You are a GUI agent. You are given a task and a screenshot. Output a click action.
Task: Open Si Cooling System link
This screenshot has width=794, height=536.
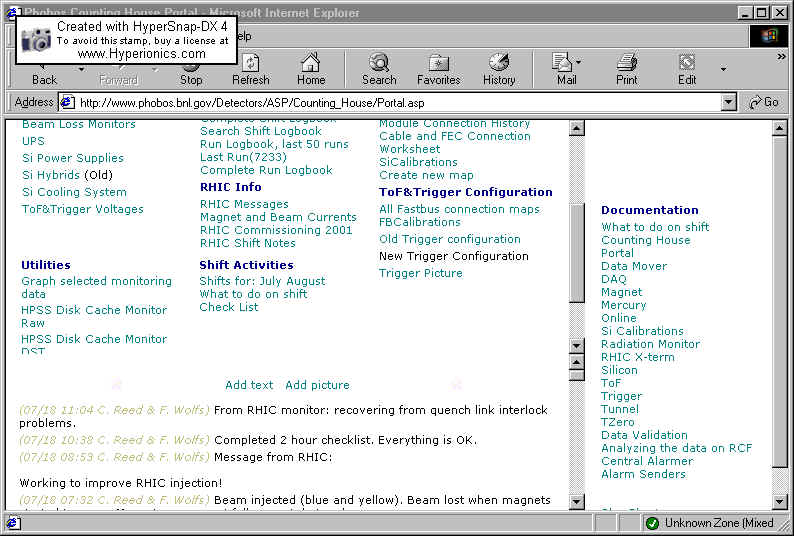[74, 192]
